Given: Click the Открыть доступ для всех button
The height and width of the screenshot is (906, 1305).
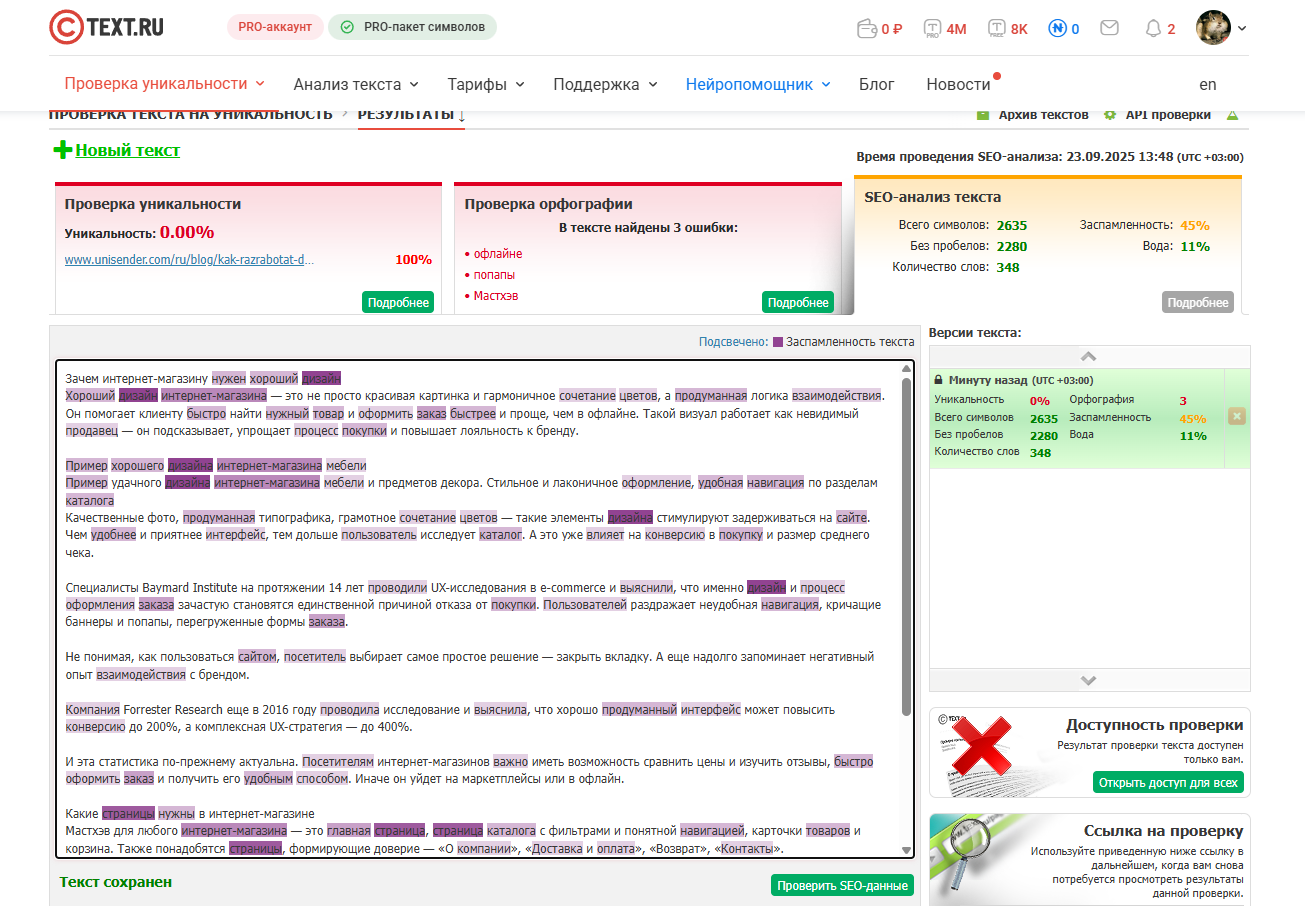Looking at the screenshot, I should (1168, 782).
